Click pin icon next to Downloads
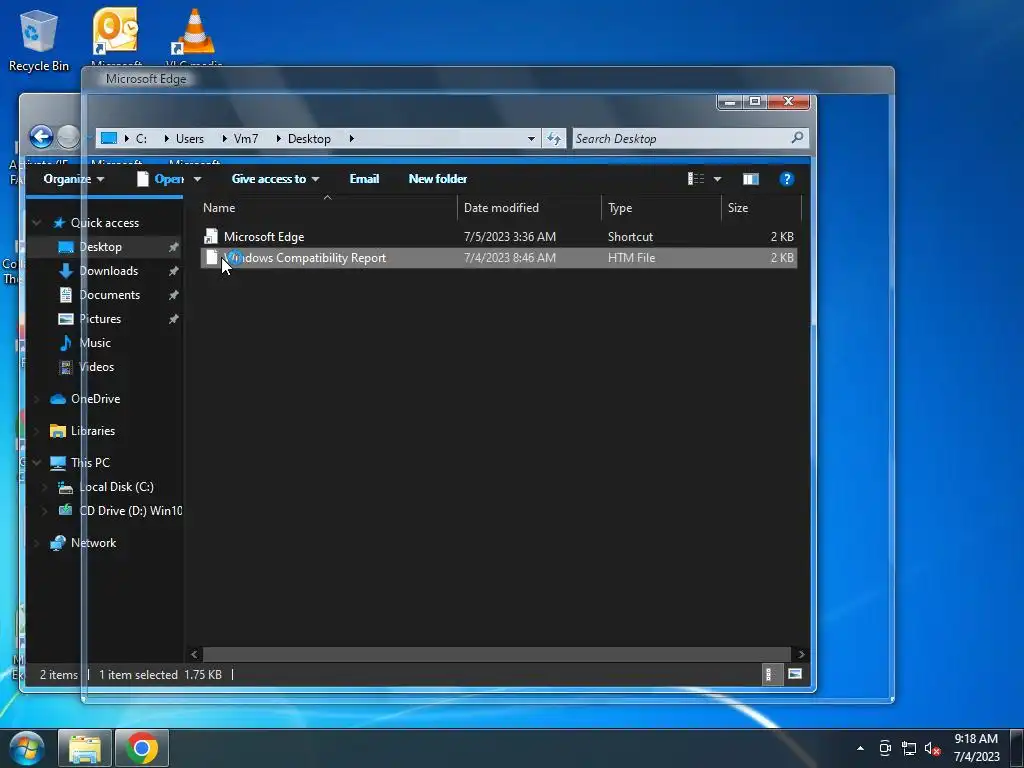 [x=173, y=271]
